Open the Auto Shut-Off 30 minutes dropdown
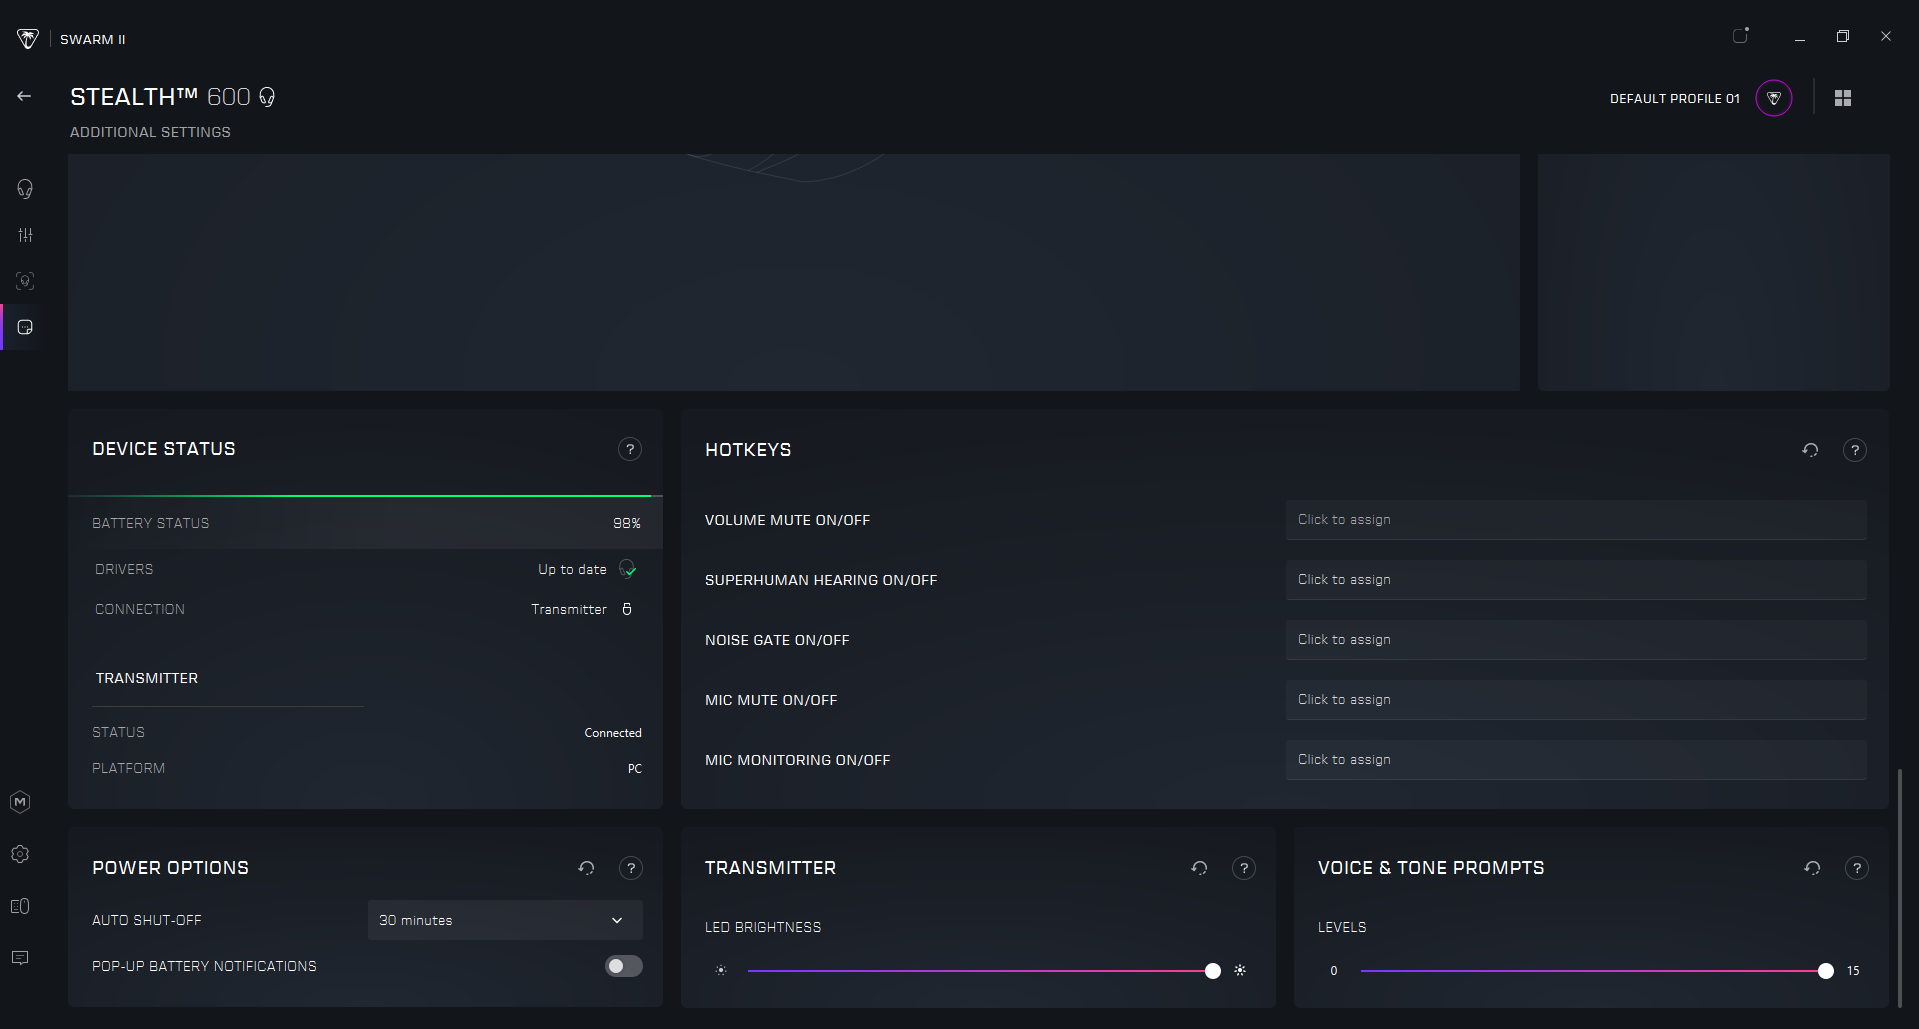Screen dimensions: 1919x1029 point(505,920)
